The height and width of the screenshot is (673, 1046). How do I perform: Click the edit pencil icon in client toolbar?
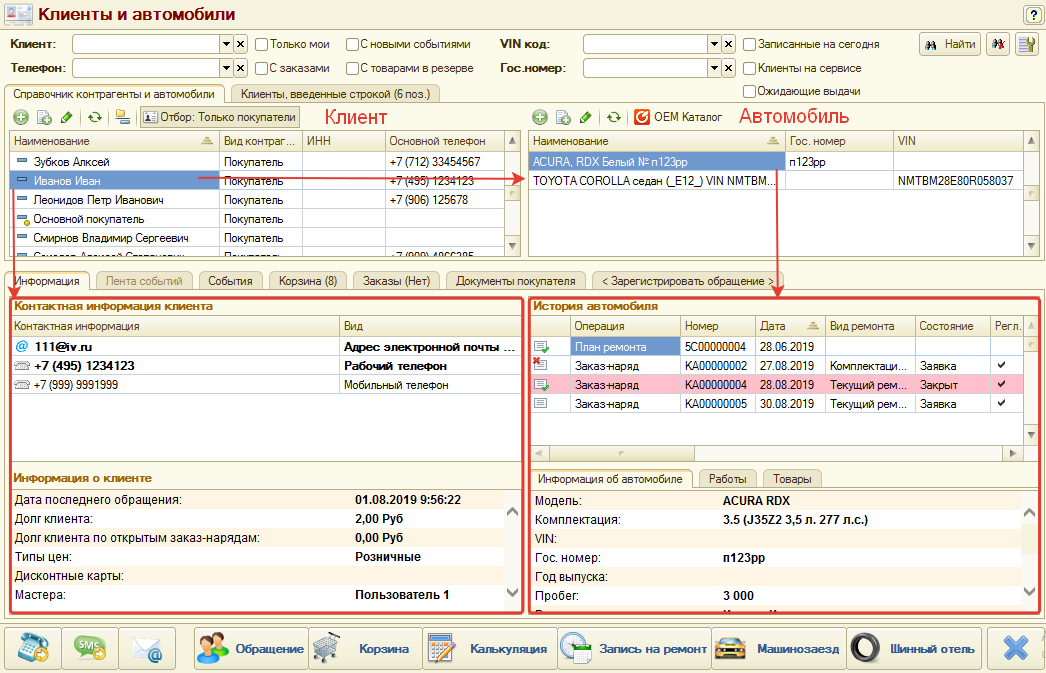tap(66, 117)
